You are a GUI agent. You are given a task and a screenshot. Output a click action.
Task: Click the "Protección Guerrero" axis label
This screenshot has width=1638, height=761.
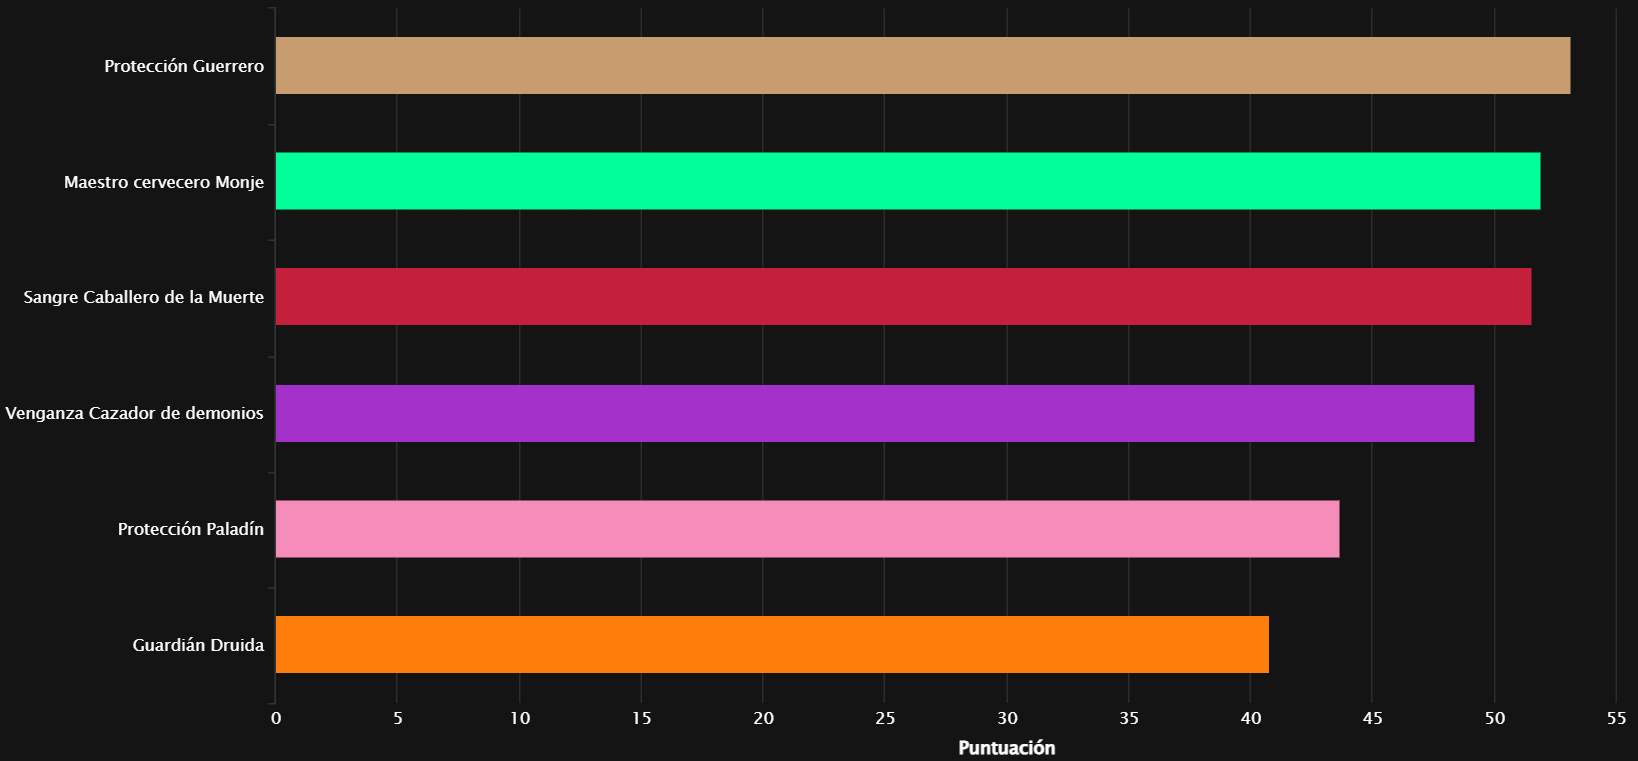(x=184, y=66)
